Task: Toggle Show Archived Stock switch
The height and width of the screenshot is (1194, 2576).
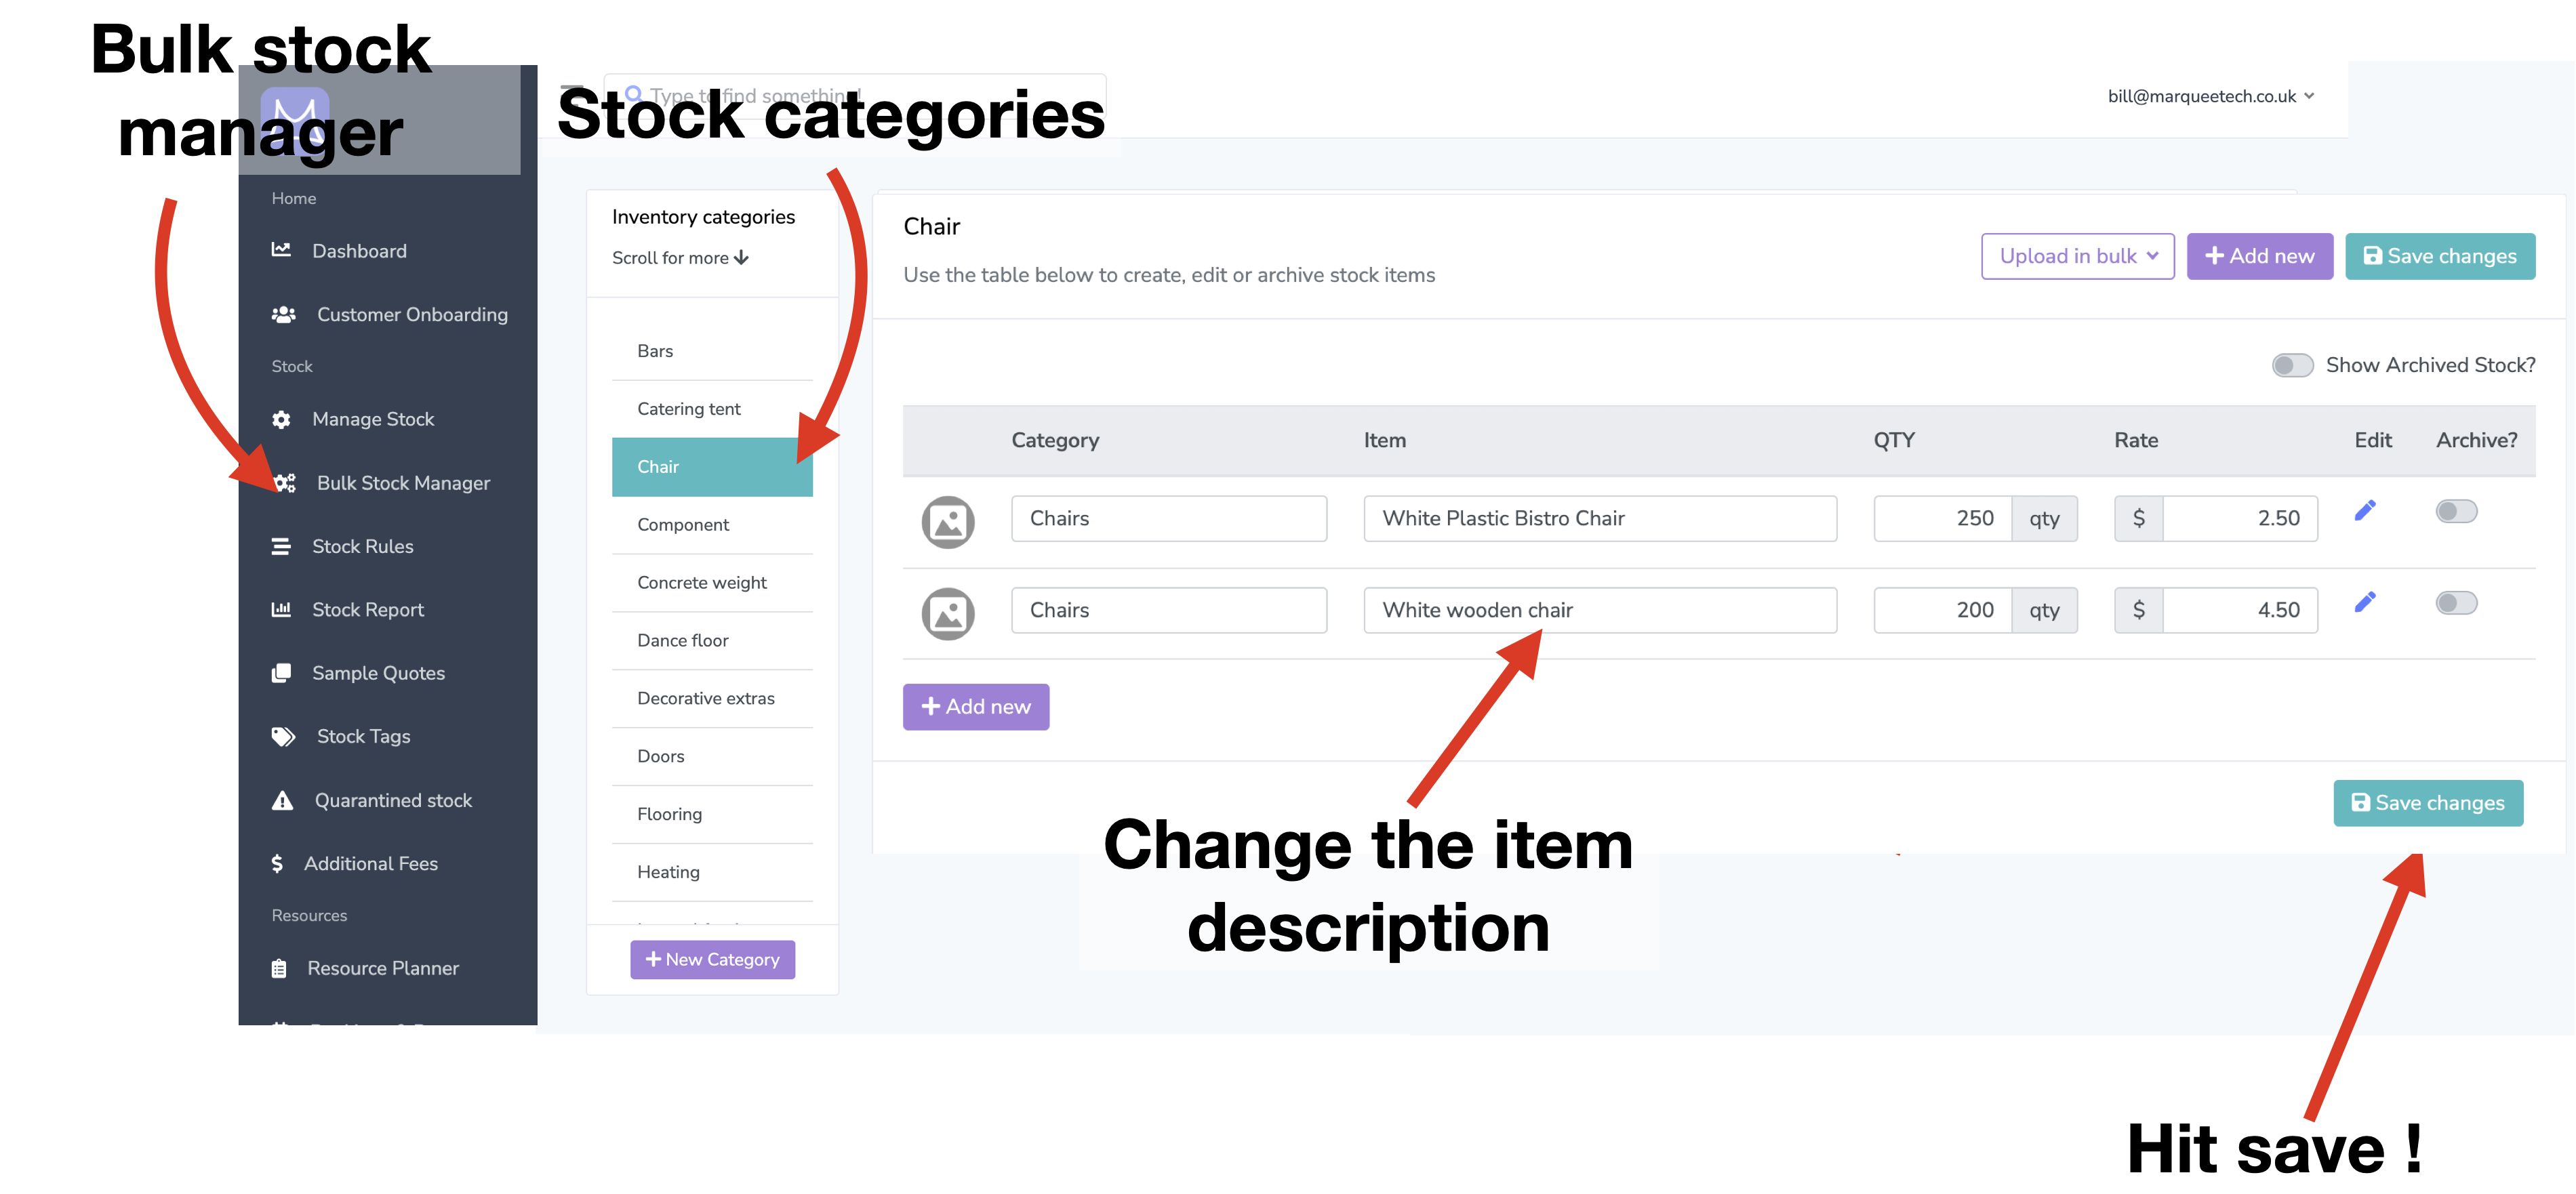Action: pos(2291,365)
